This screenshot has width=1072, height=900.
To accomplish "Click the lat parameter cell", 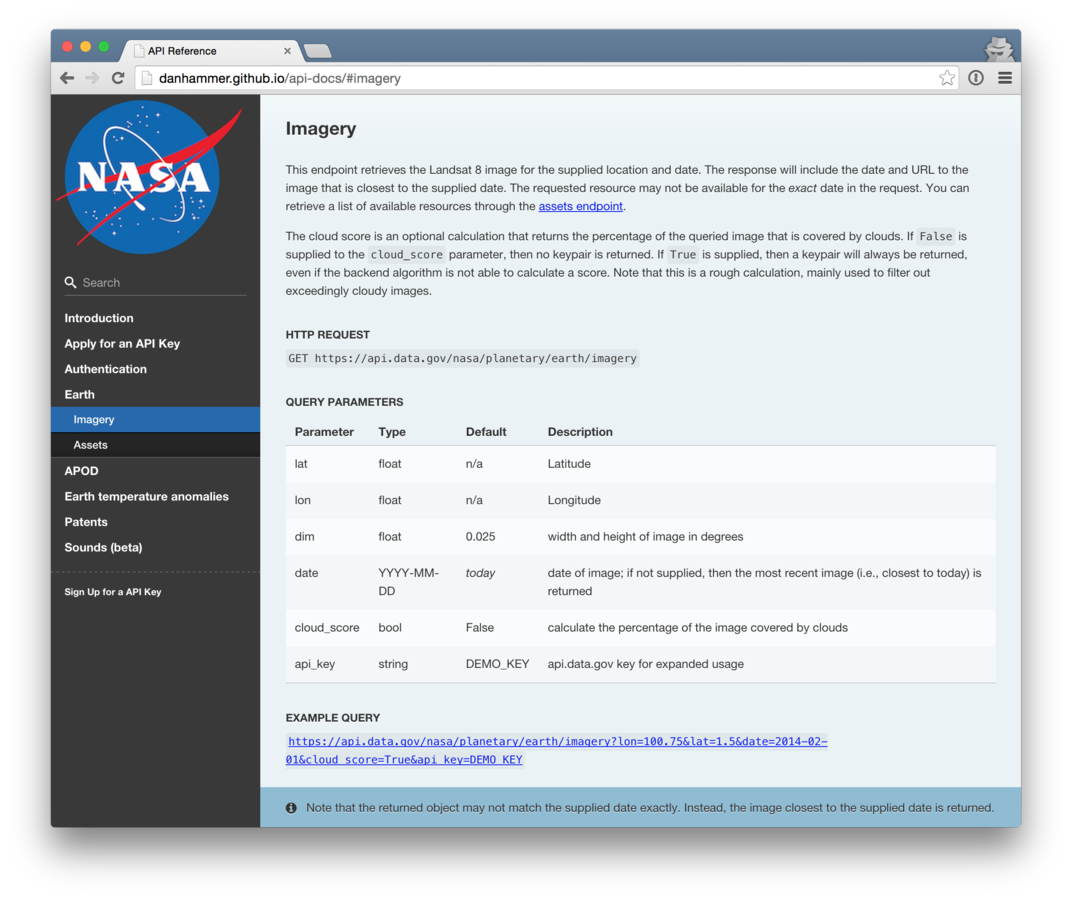I will (301, 463).
